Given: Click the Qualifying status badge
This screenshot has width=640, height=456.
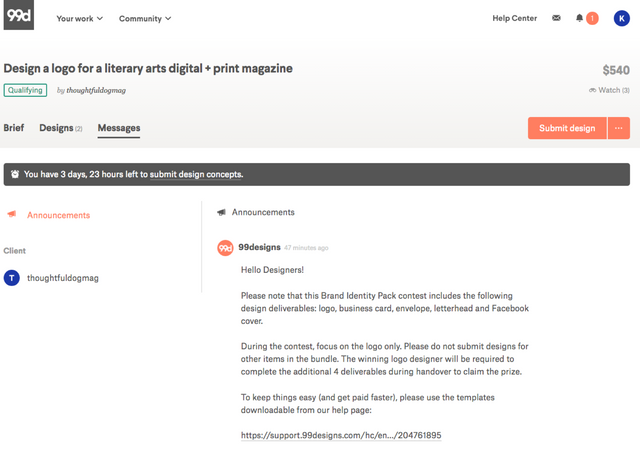Looking at the screenshot, I should pyautogui.click(x=25, y=90).
